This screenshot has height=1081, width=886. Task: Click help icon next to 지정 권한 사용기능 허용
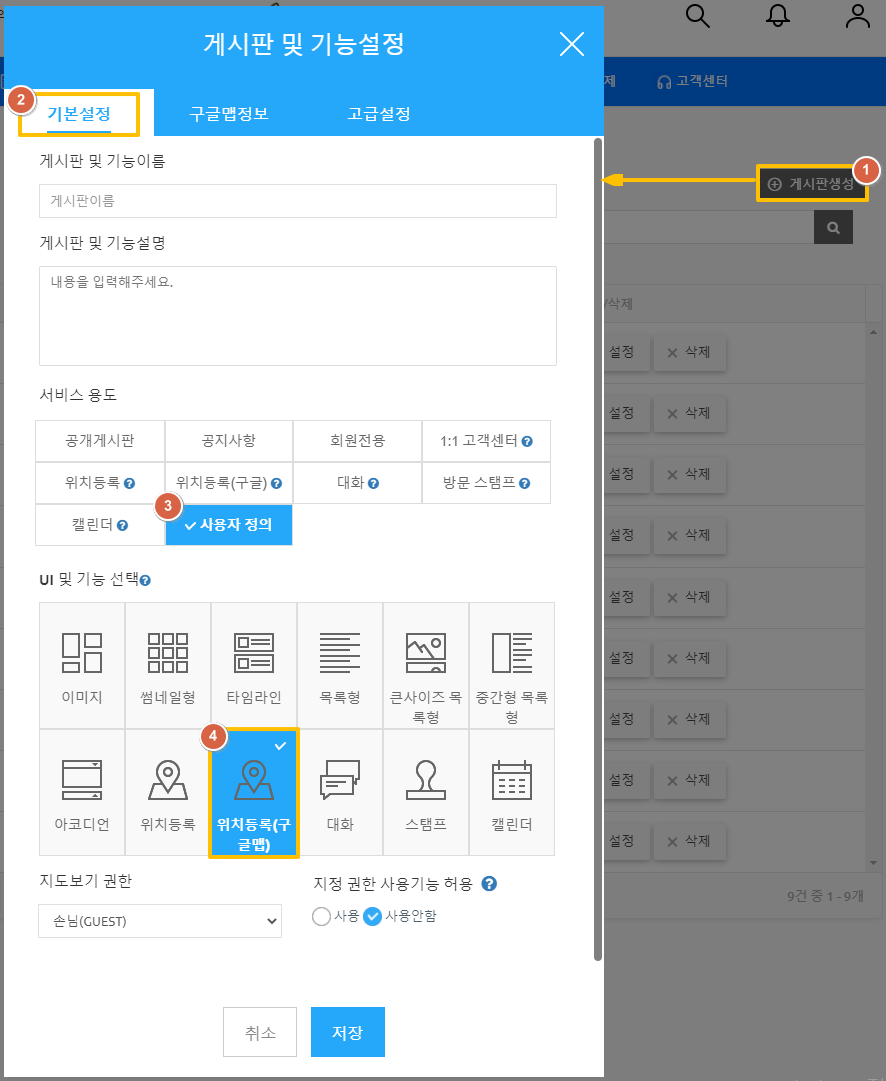[x=489, y=884]
